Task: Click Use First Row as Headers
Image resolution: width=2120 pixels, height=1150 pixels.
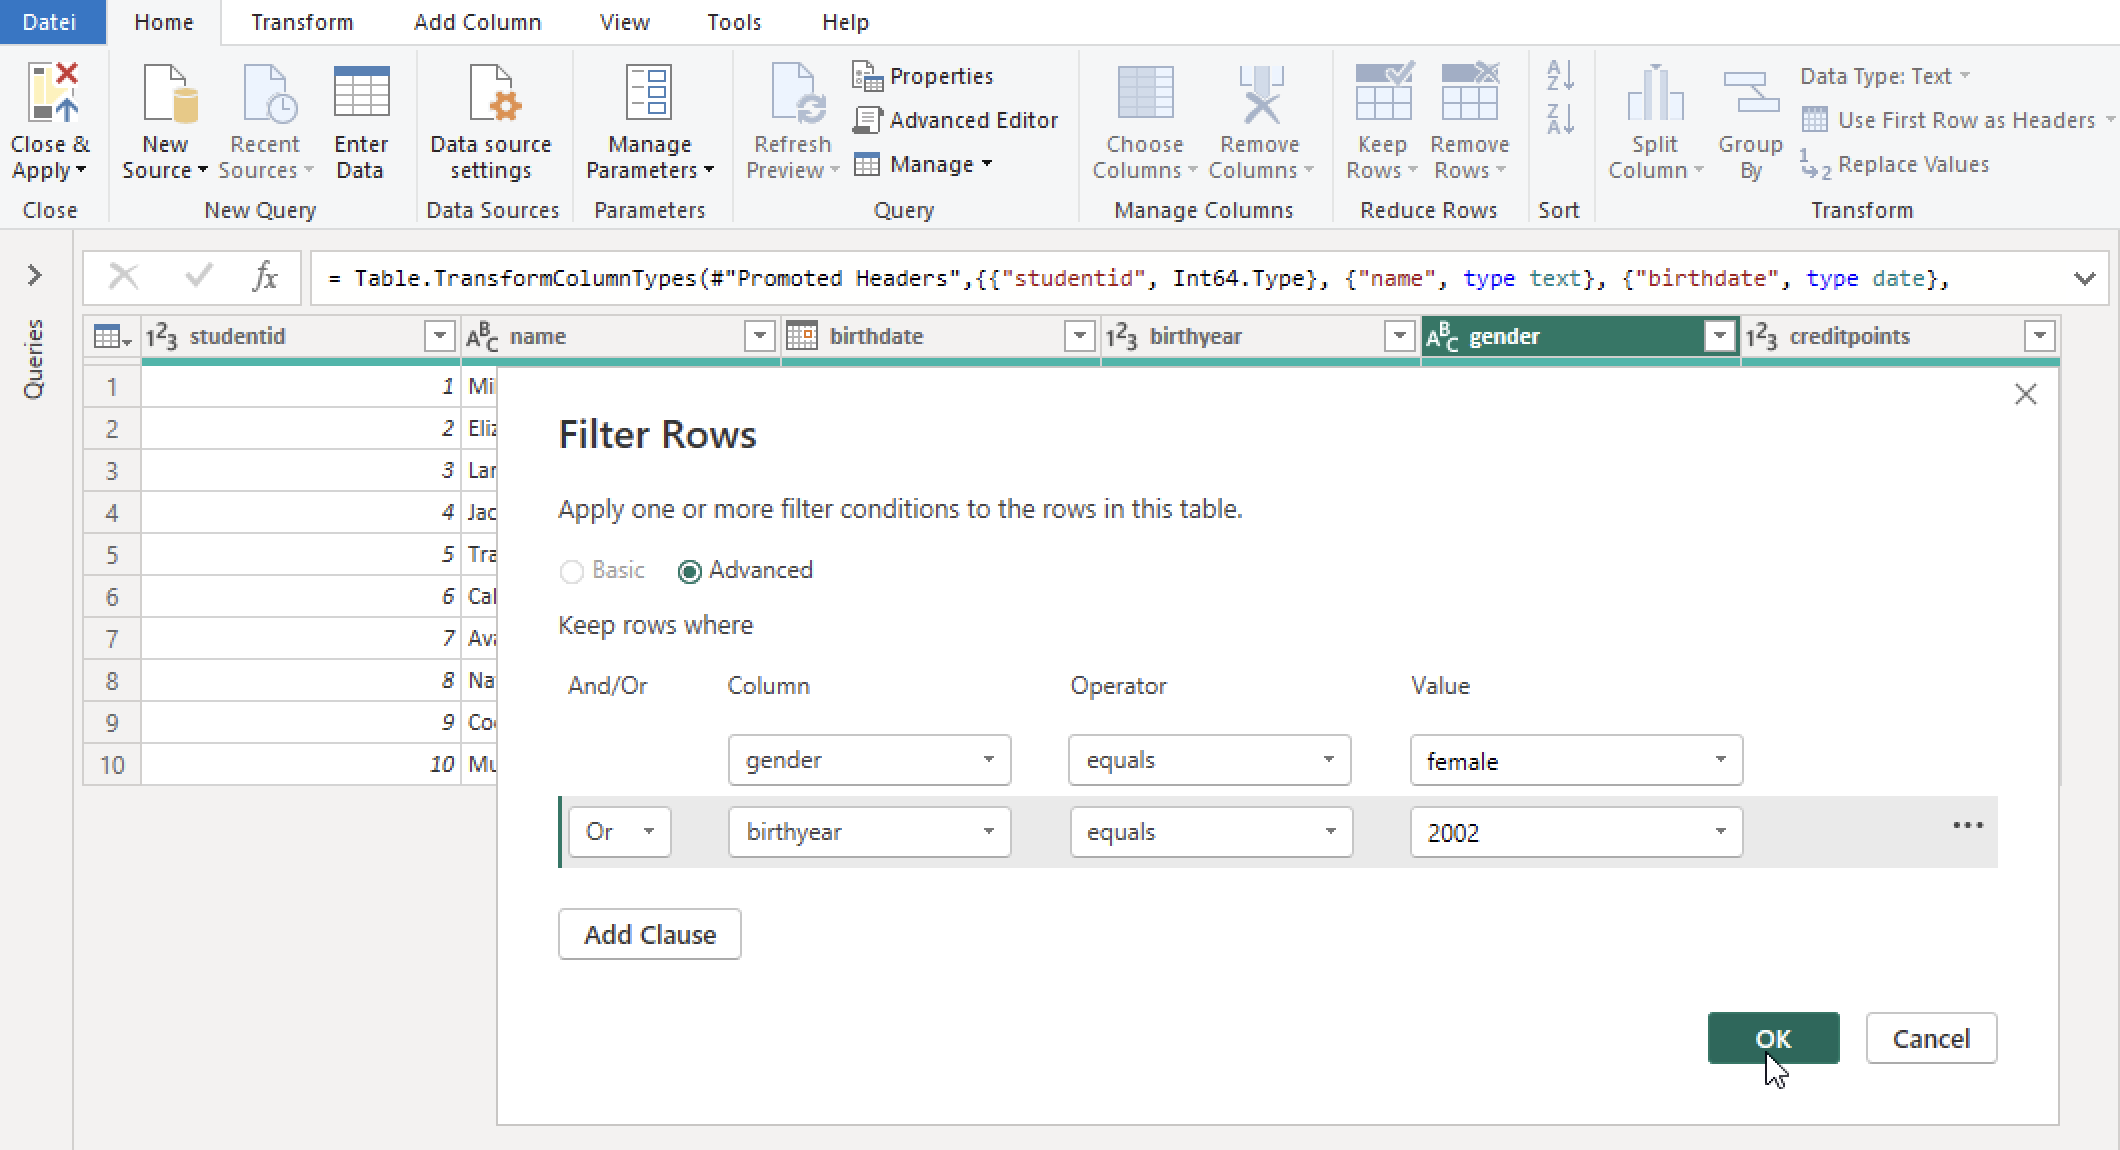Action: coord(1960,119)
